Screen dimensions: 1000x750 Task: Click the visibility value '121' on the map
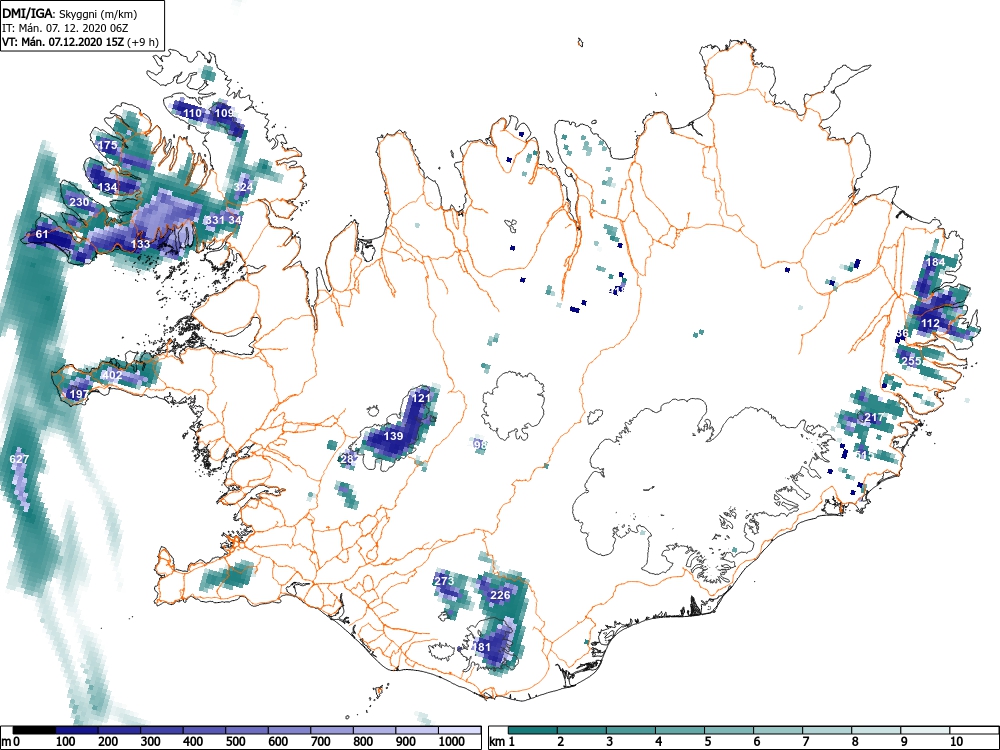click(x=421, y=397)
